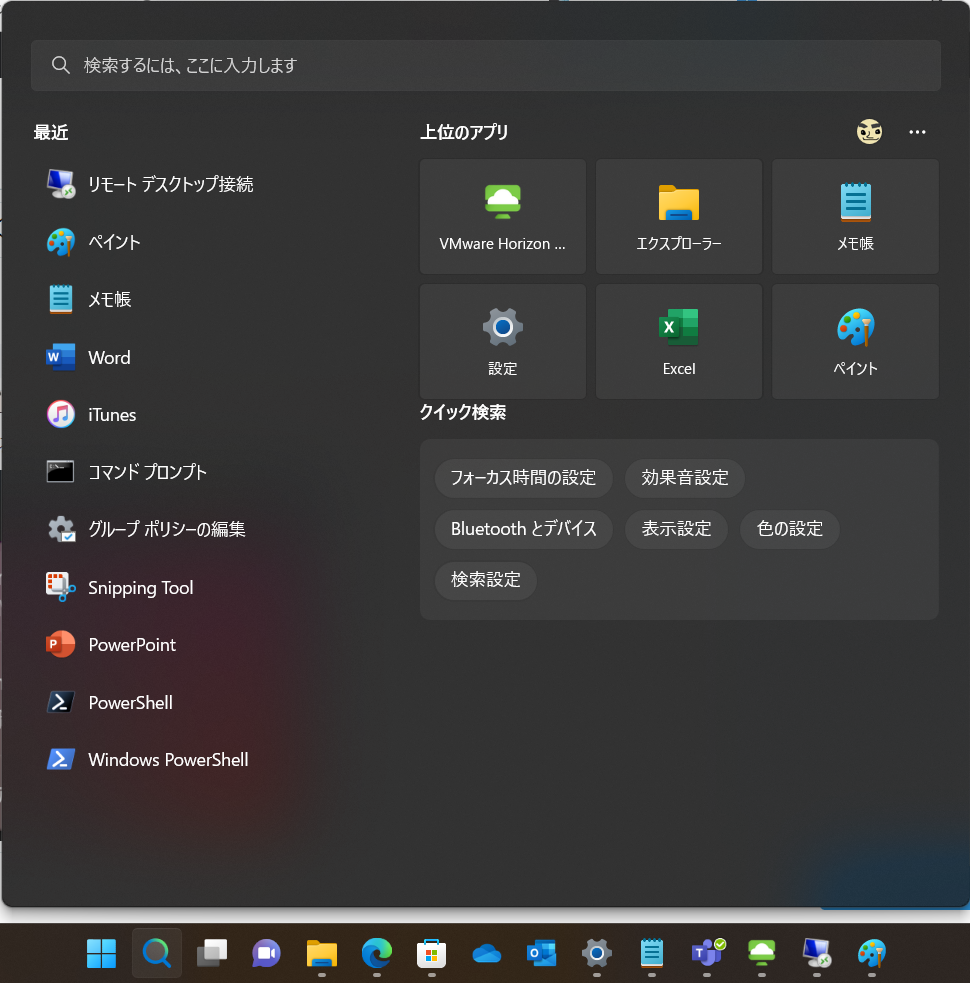
Task: Open the three-dots options menu
Action: tap(917, 132)
